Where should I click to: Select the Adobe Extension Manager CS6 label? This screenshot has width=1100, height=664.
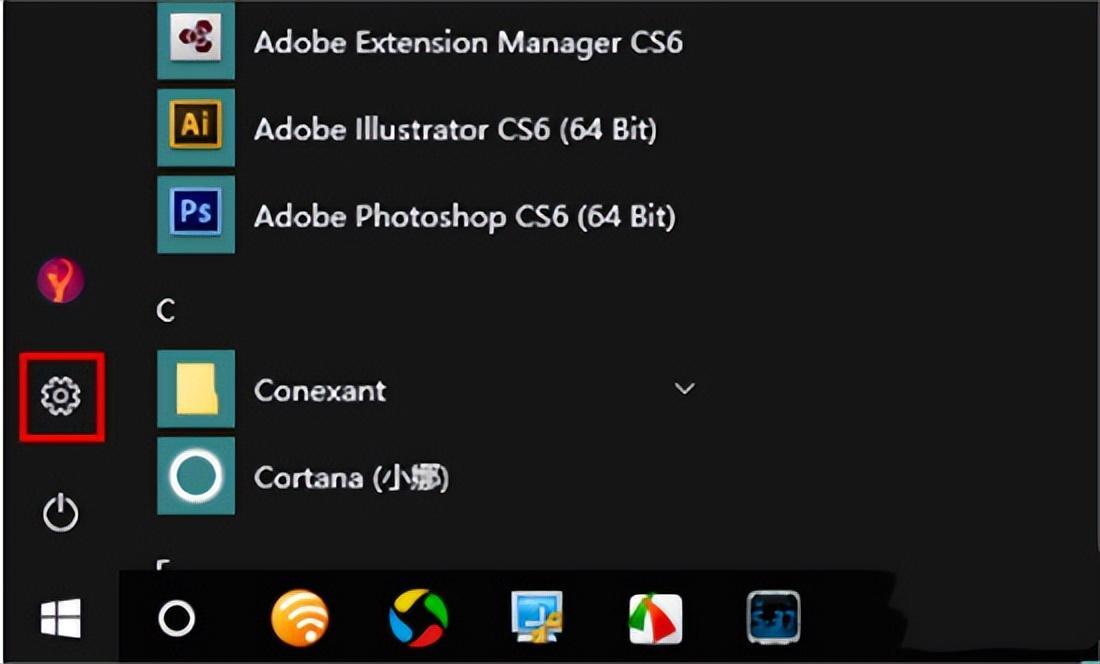pyautogui.click(x=468, y=43)
